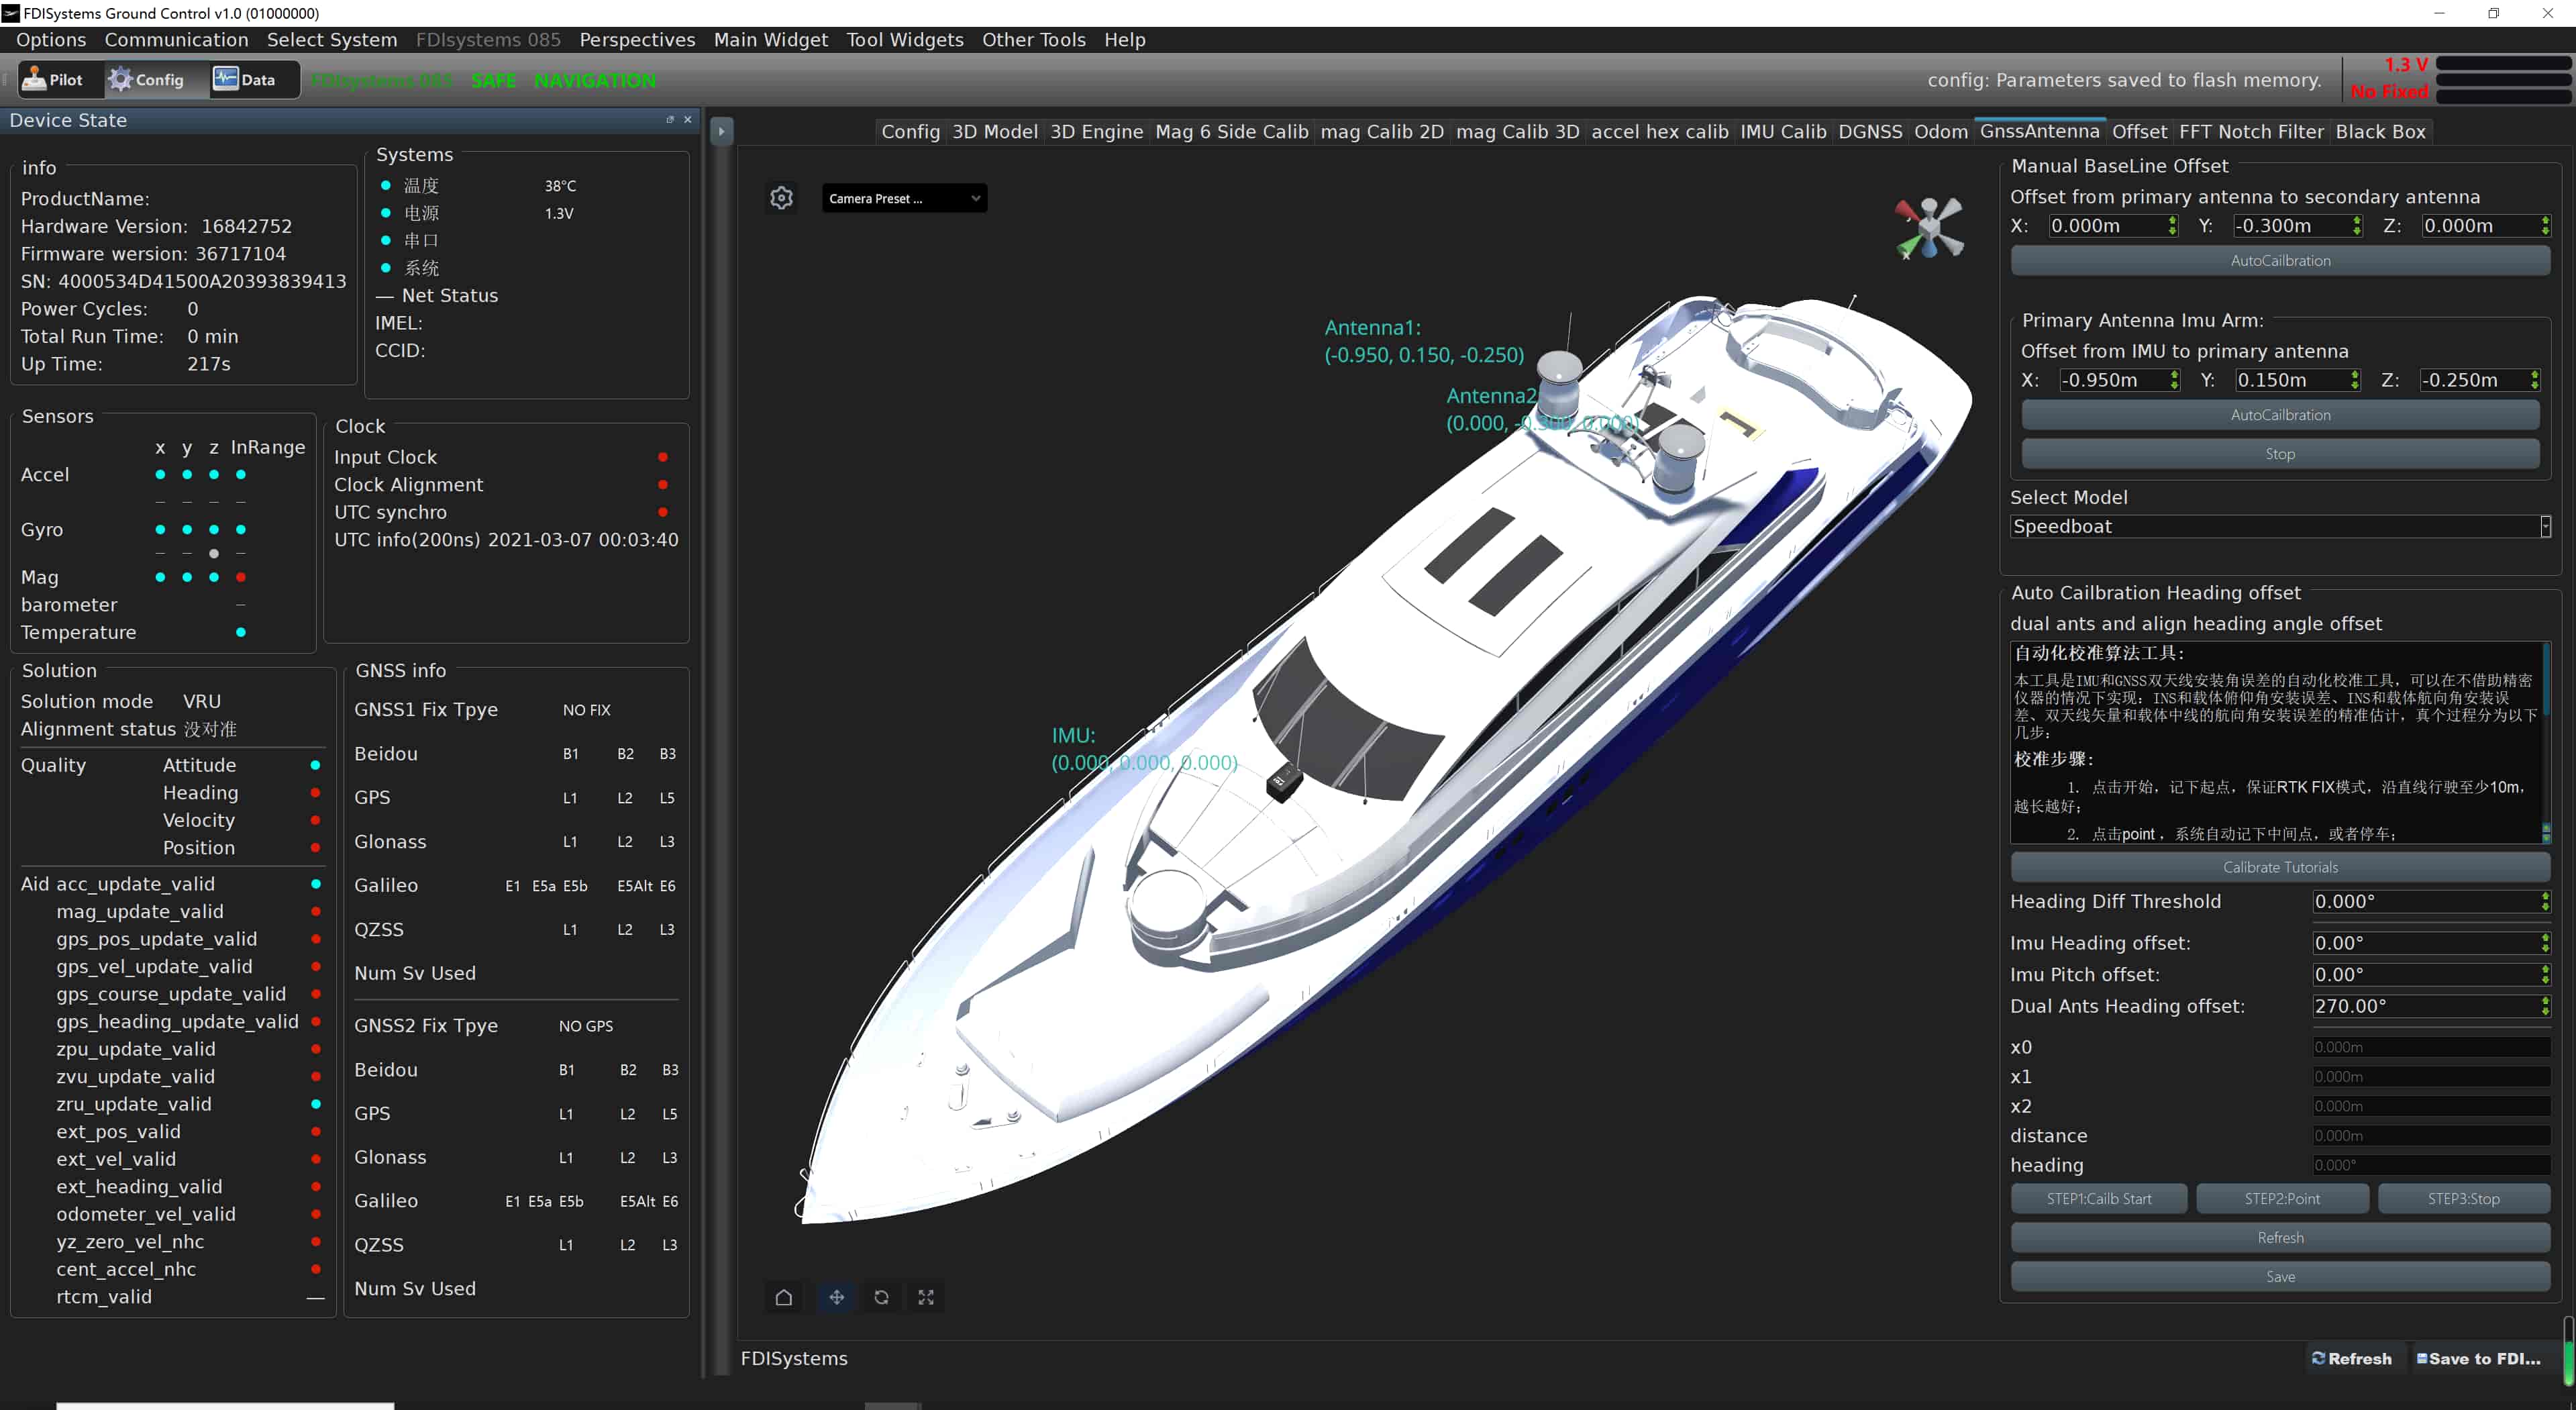
Task: Open the Data view toolbar button
Action: (x=245, y=80)
